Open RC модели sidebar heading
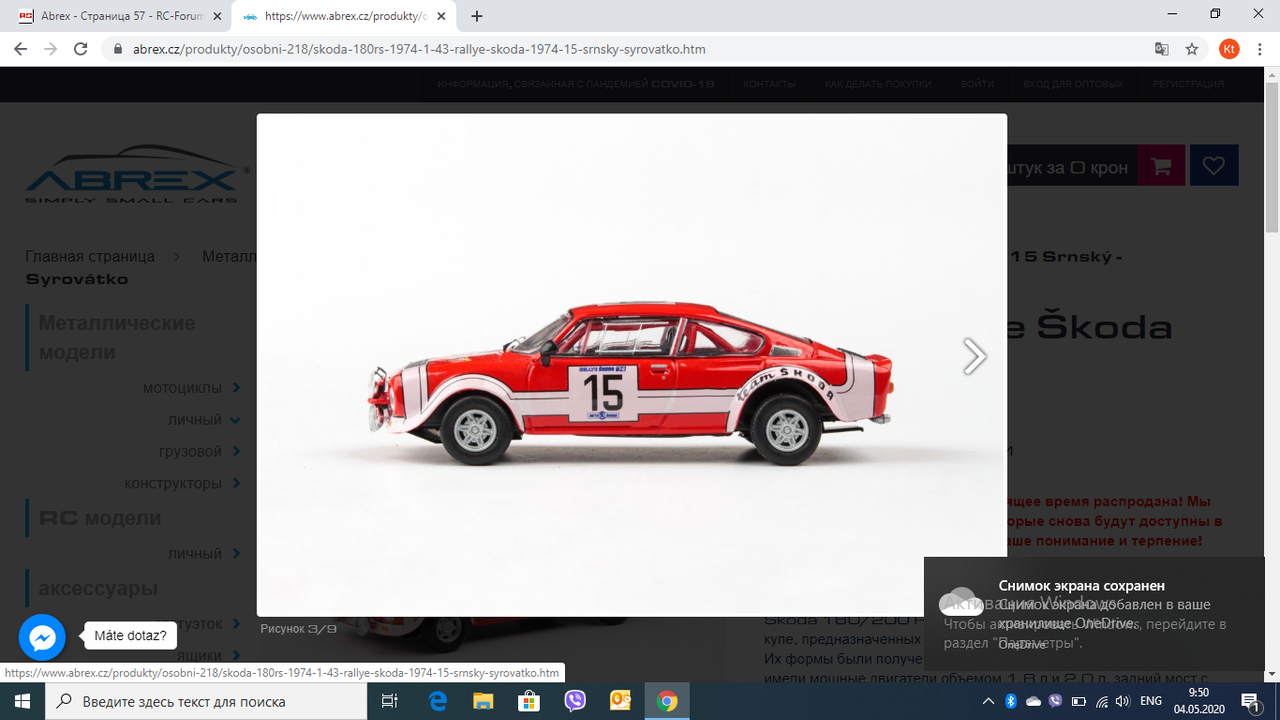The height and width of the screenshot is (720, 1280). pyautogui.click(x=100, y=518)
